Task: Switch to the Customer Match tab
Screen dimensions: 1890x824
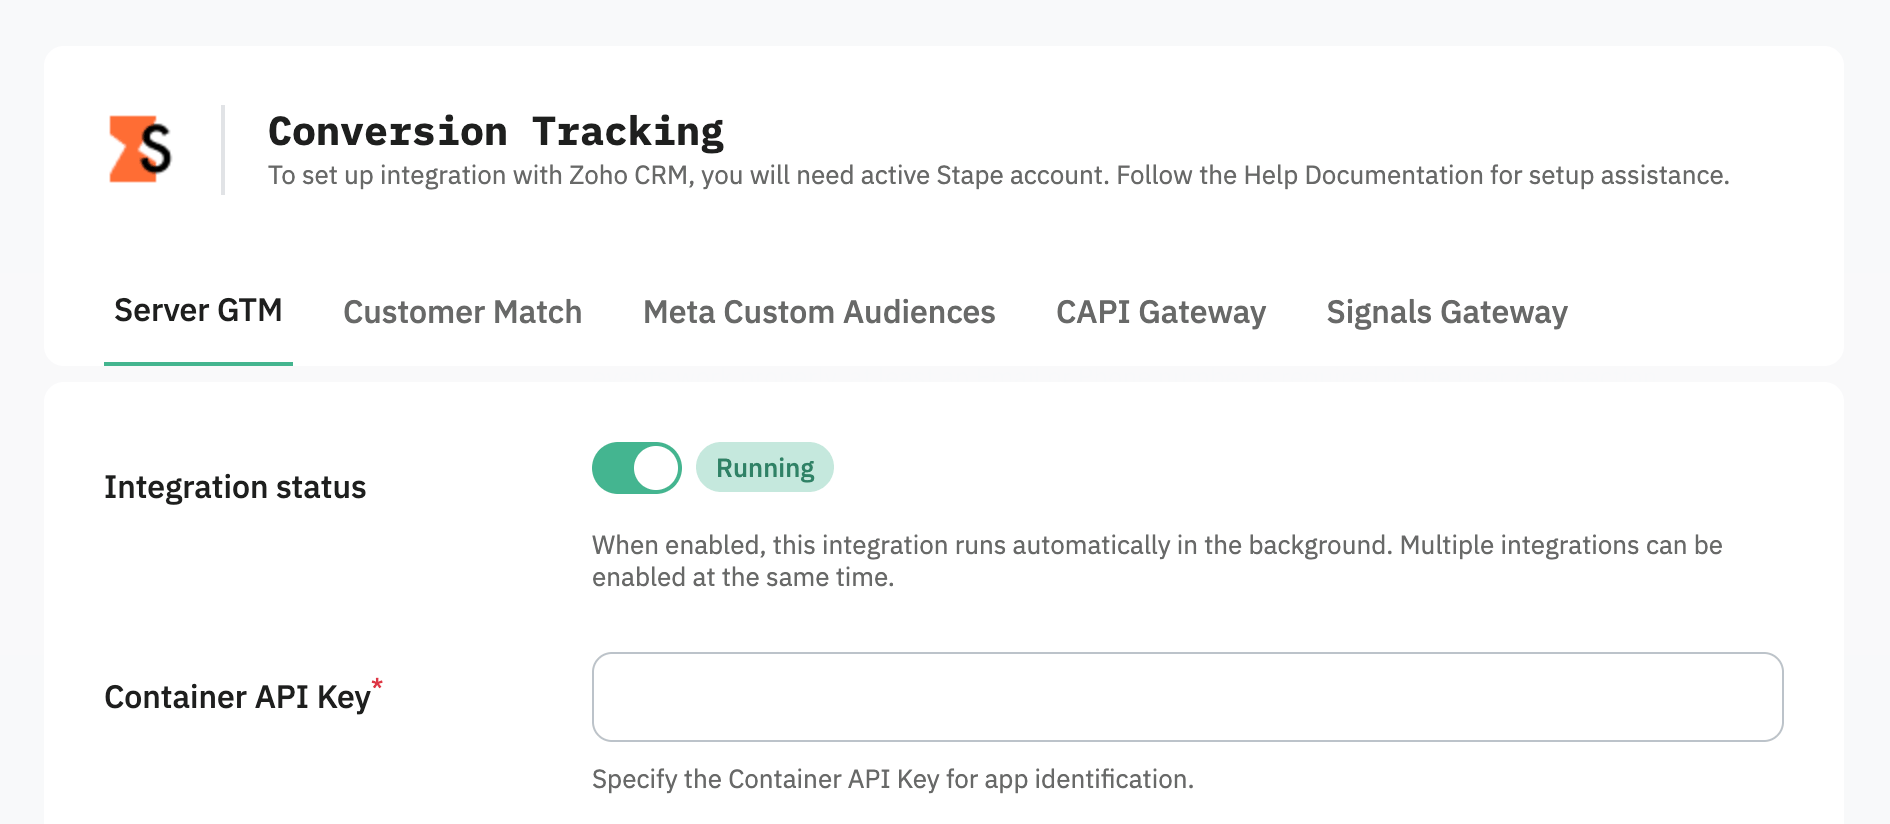Action: point(462,312)
